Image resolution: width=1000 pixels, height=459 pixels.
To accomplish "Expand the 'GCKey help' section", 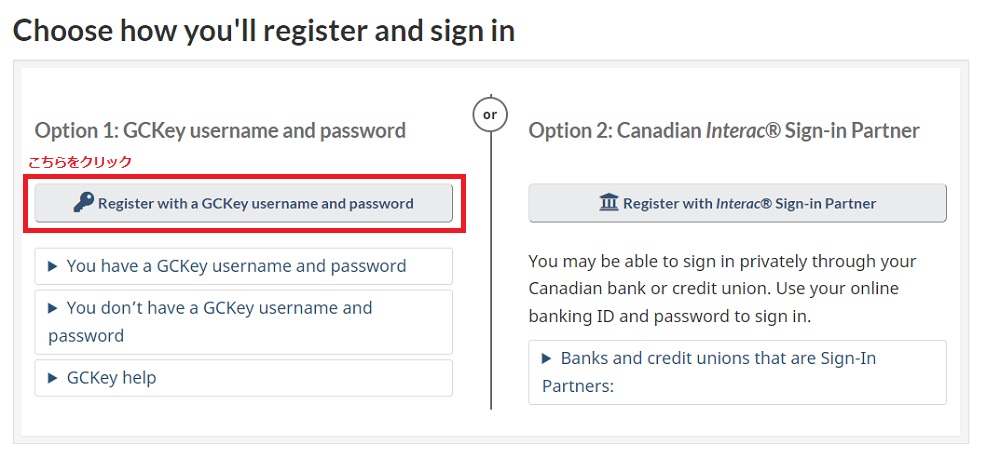I will [x=244, y=378].
